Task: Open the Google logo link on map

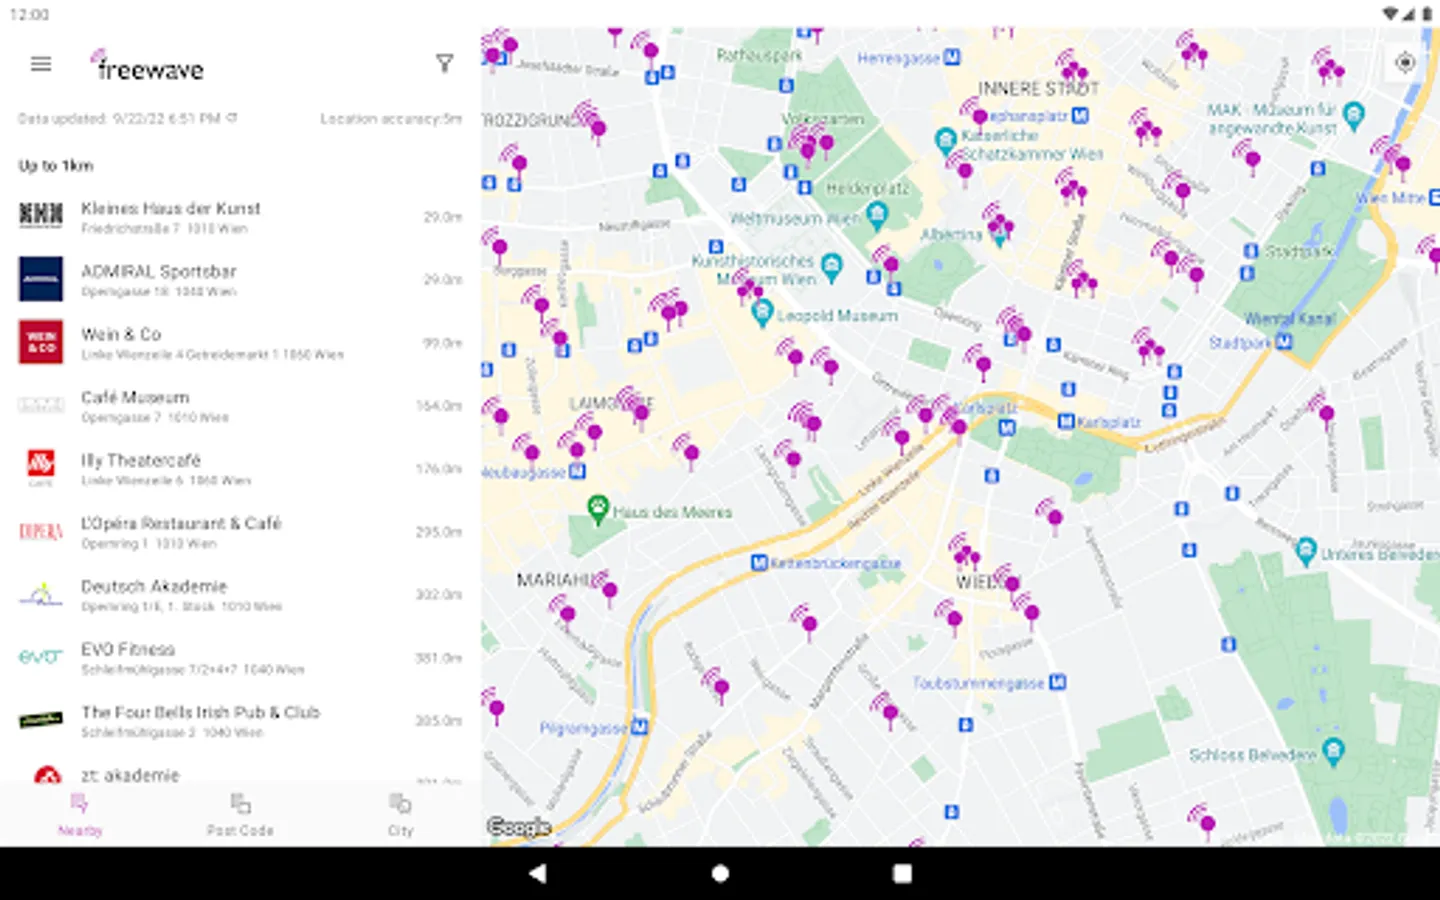Action: coord(518,827)
